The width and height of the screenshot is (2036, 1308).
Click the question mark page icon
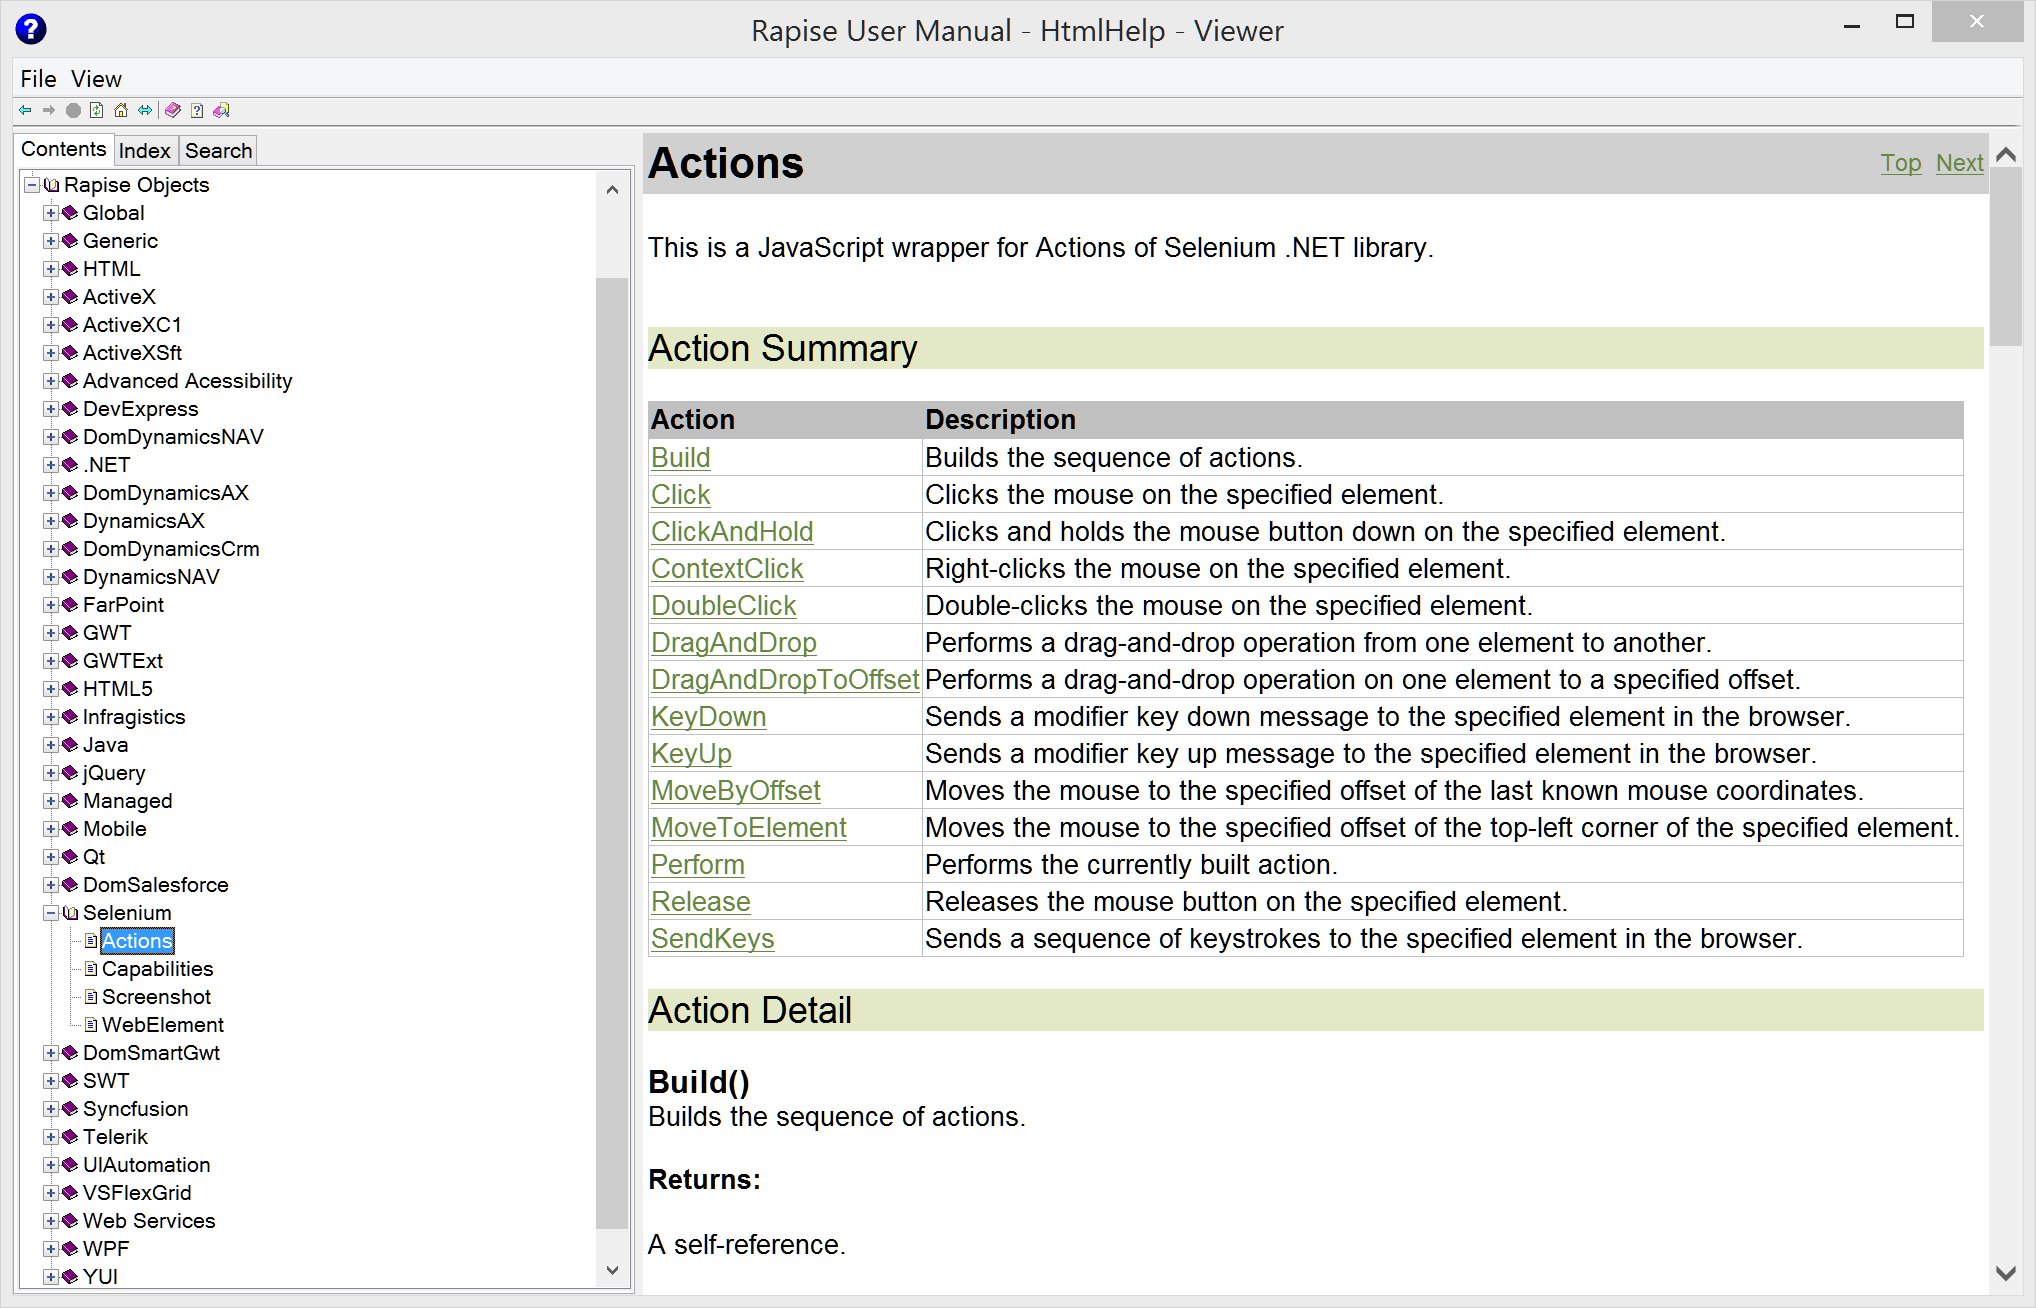(197, 110)
